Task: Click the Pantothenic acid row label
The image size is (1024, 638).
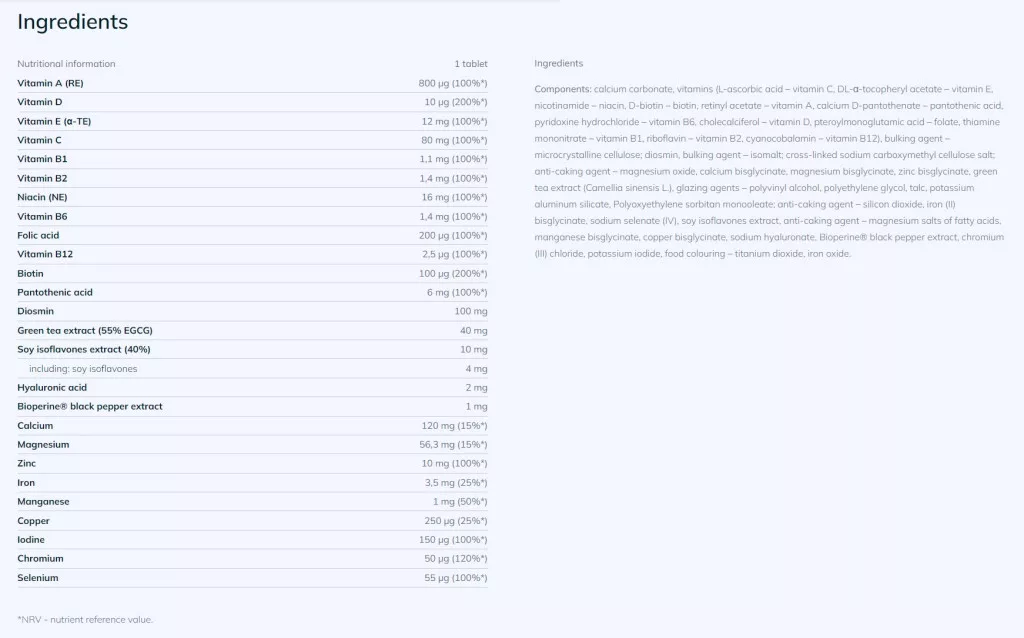Action: [x=55, y=292]
